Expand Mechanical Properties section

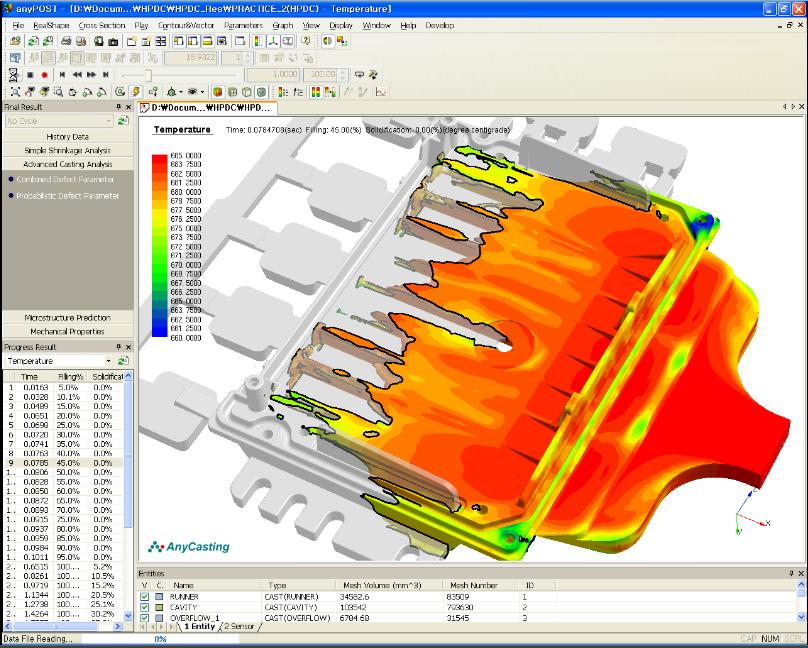[68, 332]
